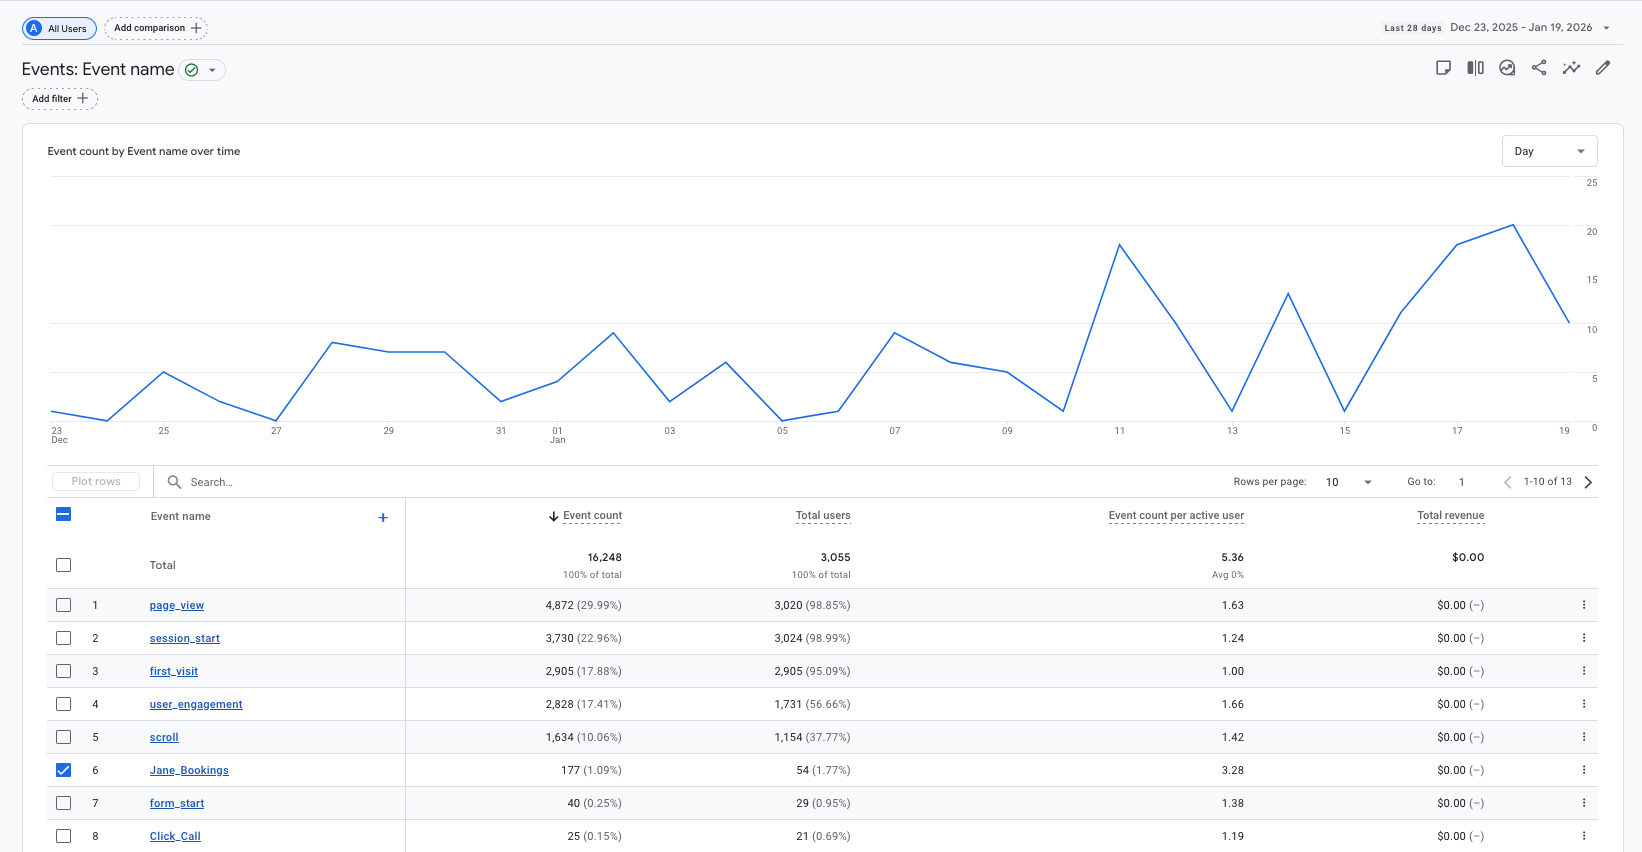Image resolution: width=1642 pixels, height=852 pixels.
Task: Check the page_view row checkbox
Action: tap(64, 605)
